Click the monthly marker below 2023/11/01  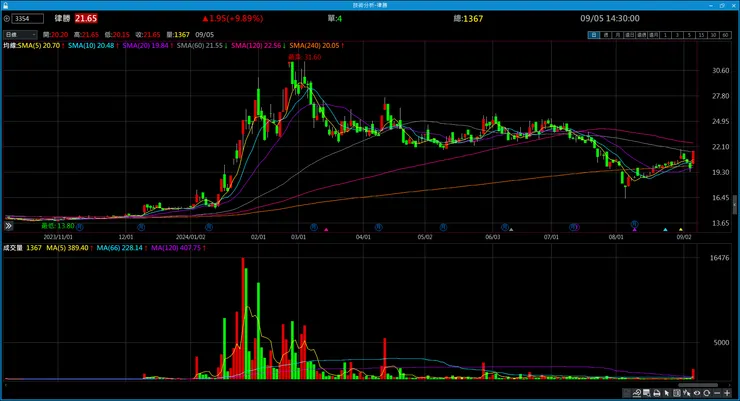click(x=80, y=227)
